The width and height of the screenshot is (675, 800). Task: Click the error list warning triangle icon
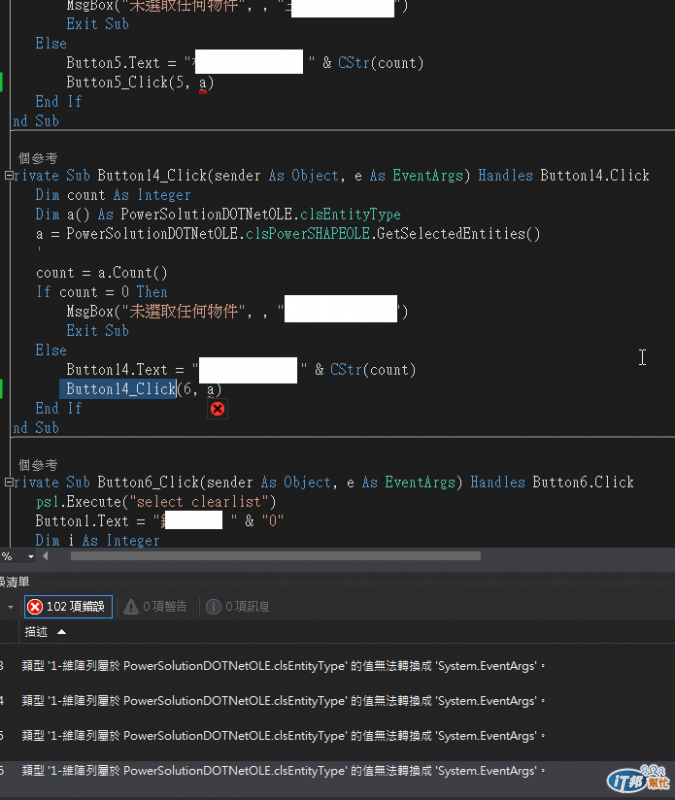click(131, 607)
